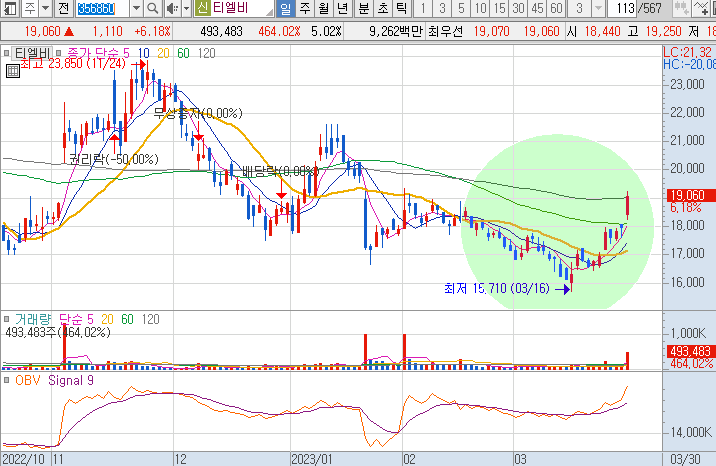Click the 티엘비 chart legend label
This screenshot has width=716, height=466.
point(32,53)
